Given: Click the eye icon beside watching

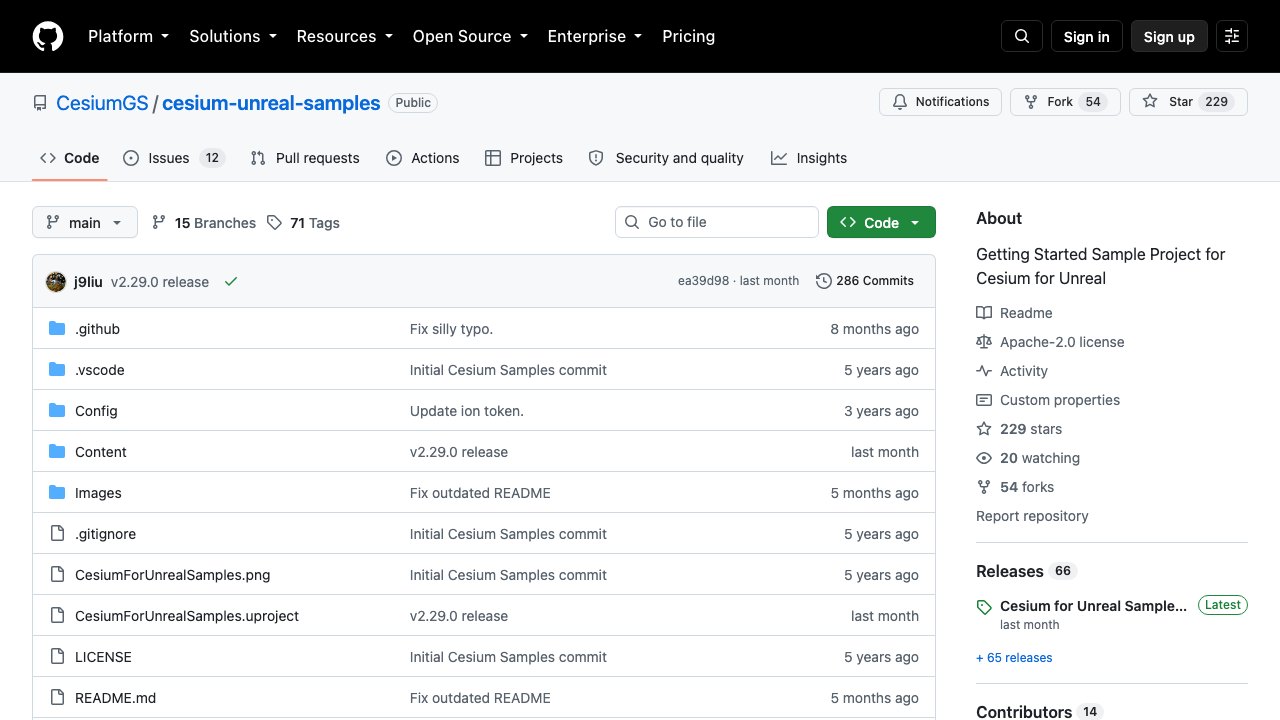Looking at the screenshot, I should coord(984,458).
